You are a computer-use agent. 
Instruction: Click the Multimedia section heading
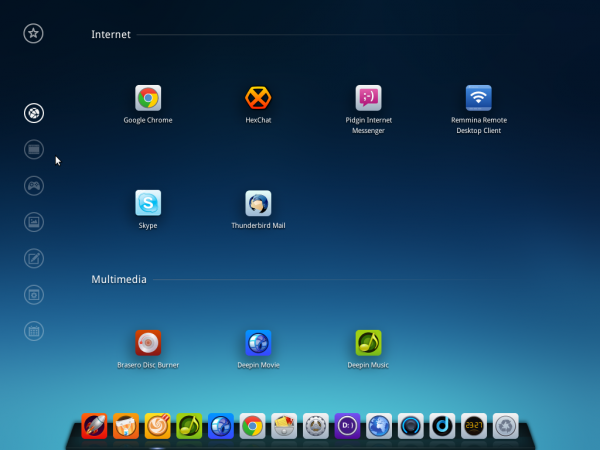coord(119,279)
